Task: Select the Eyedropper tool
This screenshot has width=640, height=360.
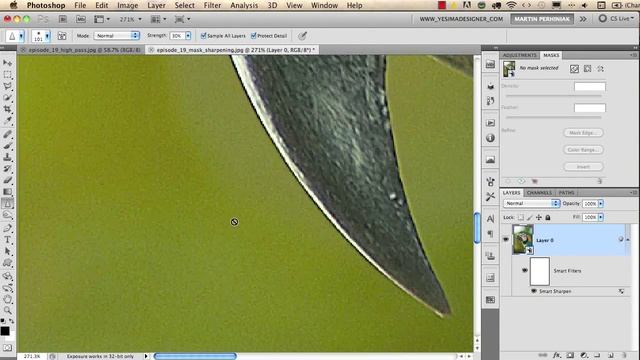Action: pyautogui.click(x=7, y=120)
